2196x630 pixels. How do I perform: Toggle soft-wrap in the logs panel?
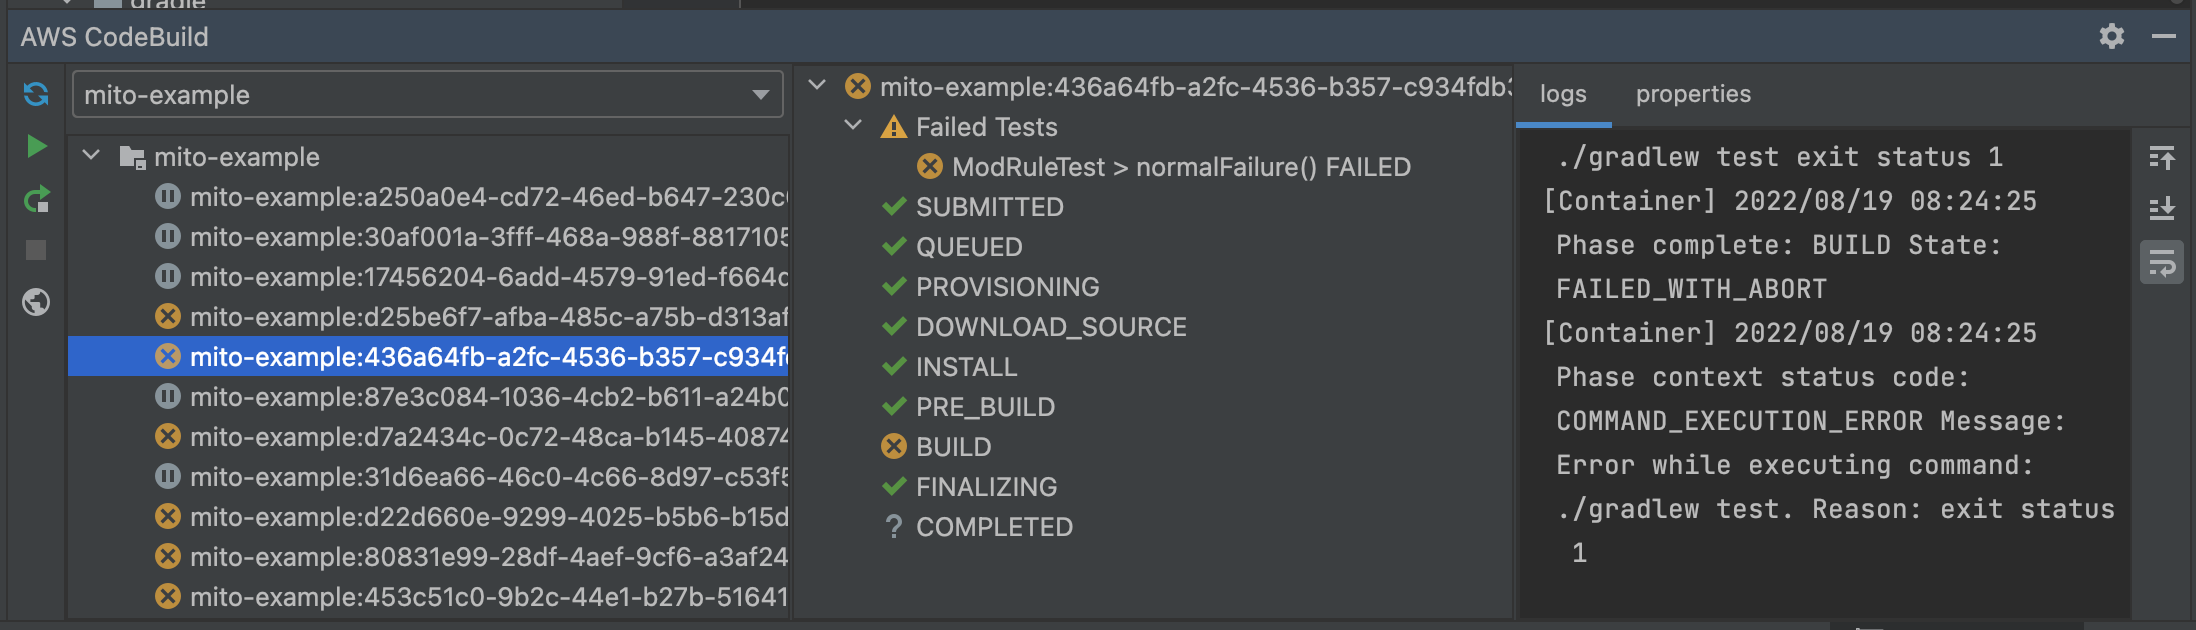[x=2162, y=263]
